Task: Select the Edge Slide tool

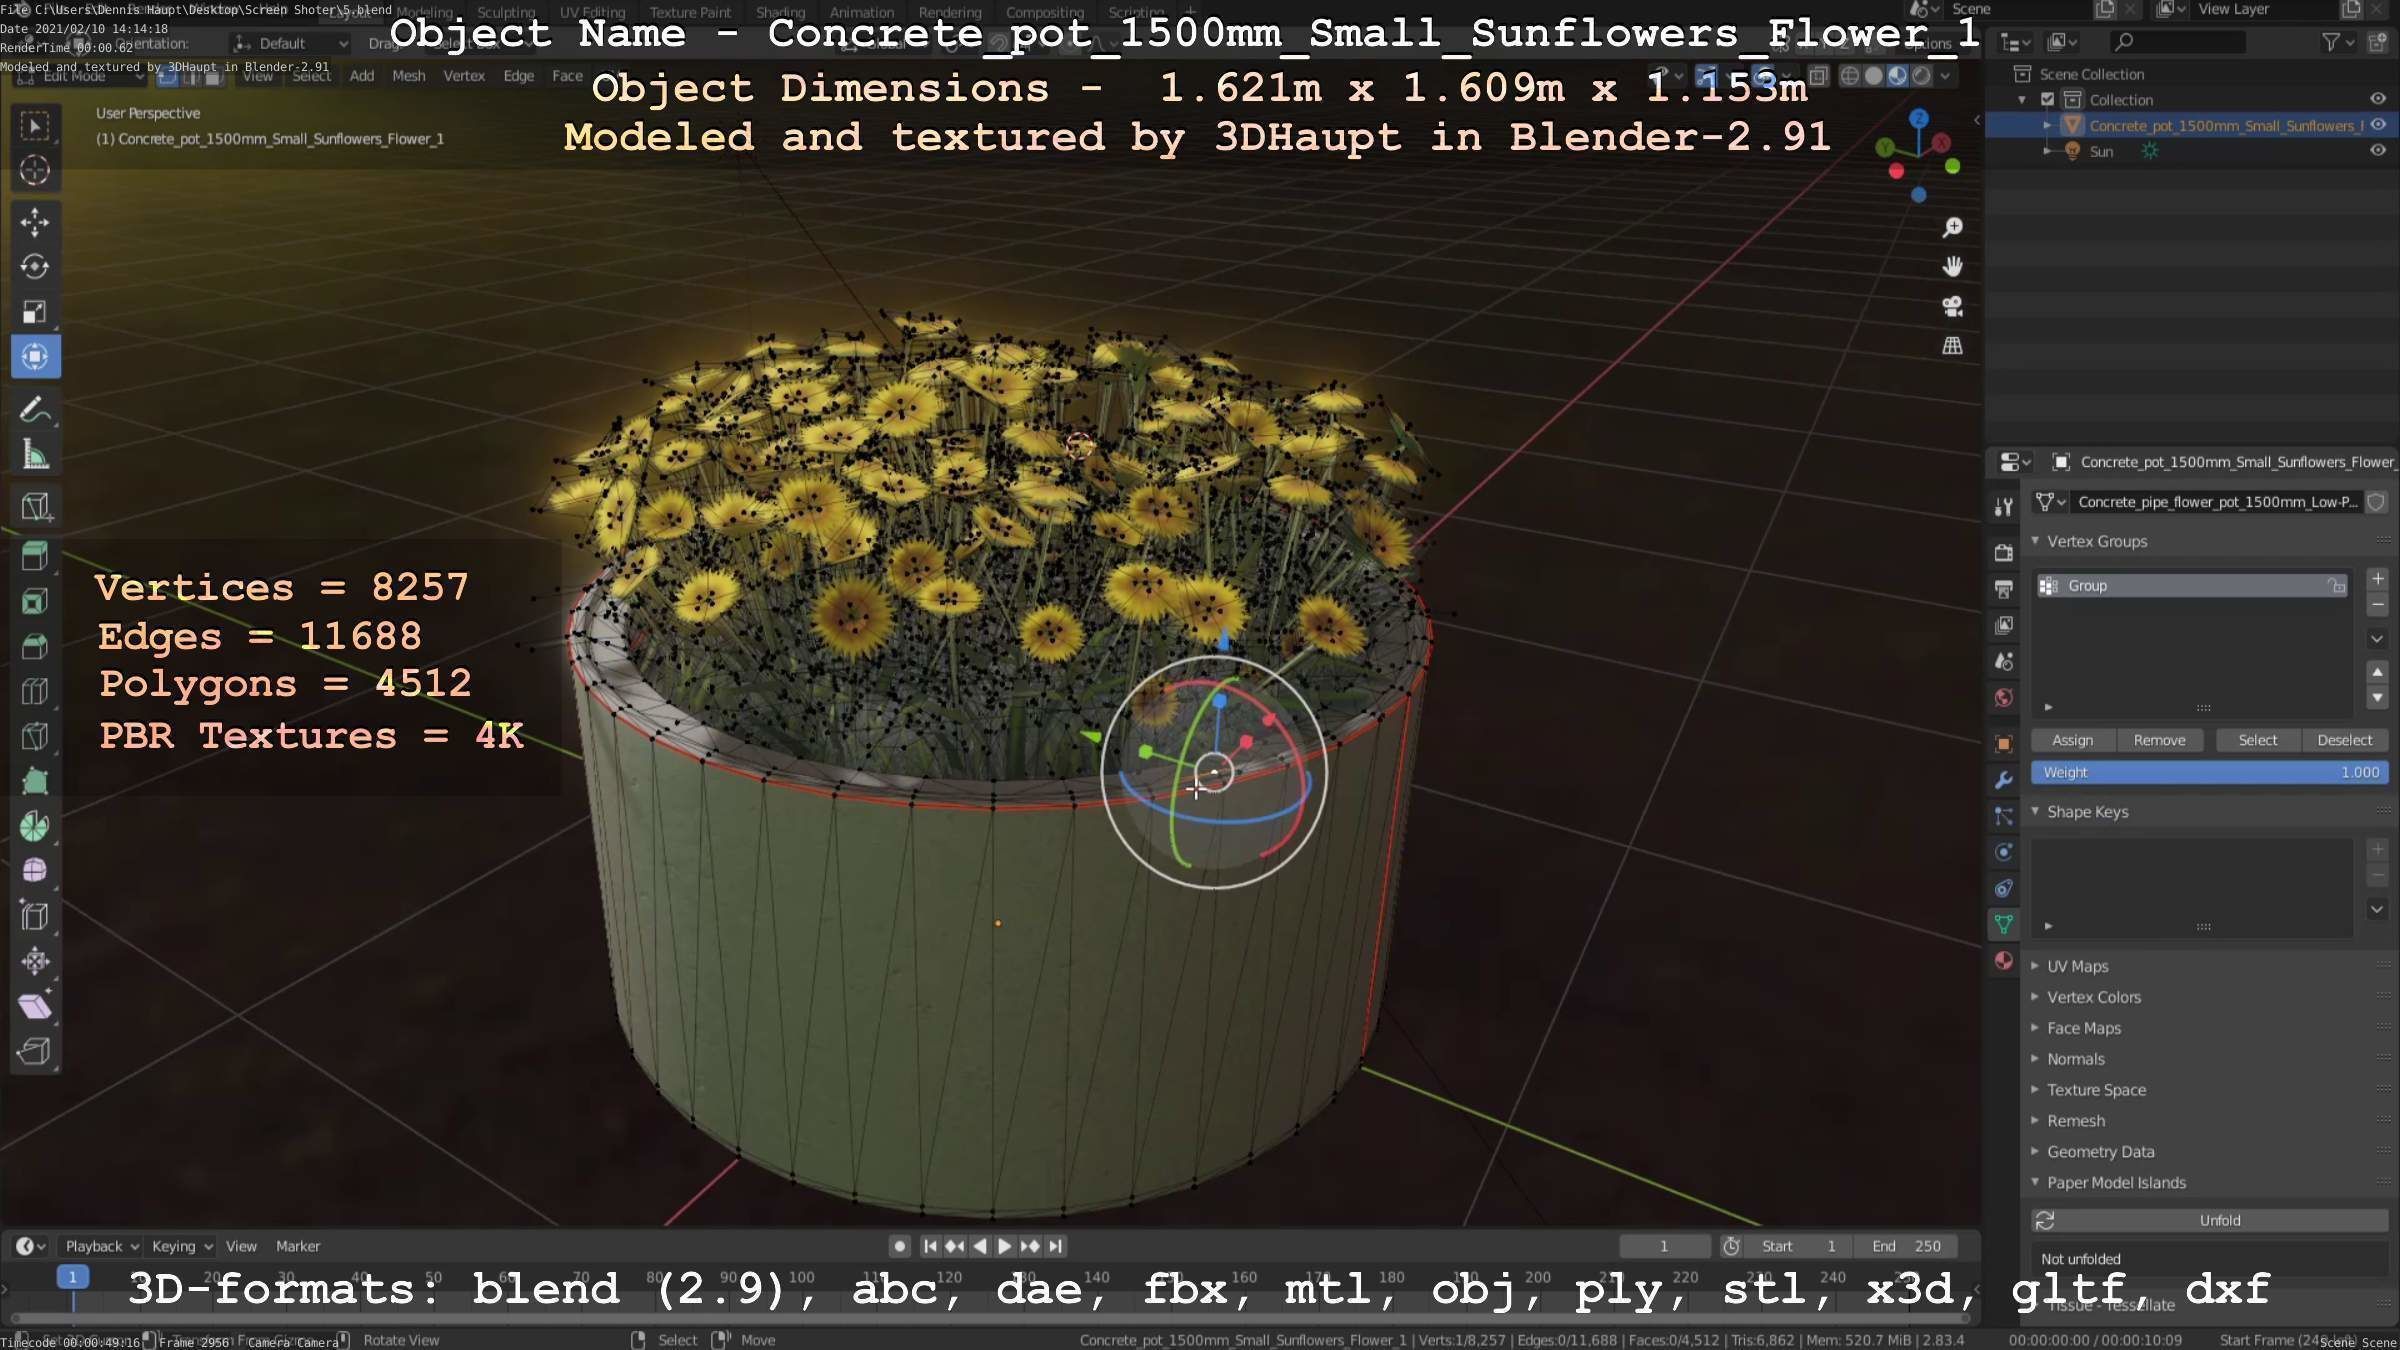Action: pos(35,916)
